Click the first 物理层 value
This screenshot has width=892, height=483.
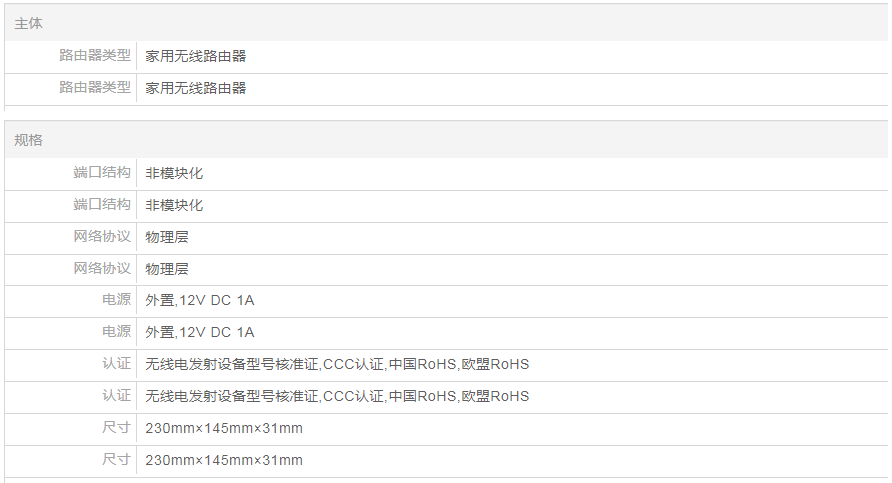pyautogui.click(x=167, y=237)
